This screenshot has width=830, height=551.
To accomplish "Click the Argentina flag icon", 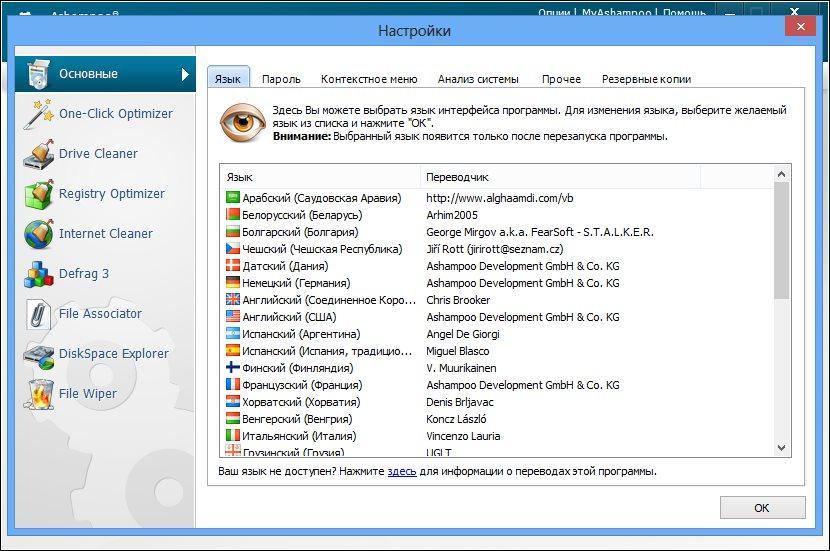I will click(x=233, y=333).
